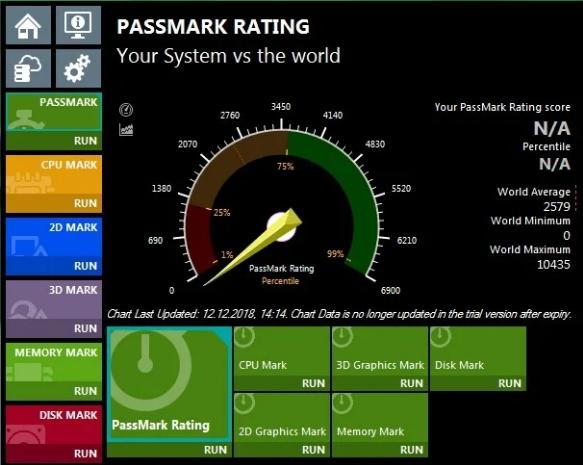The height and width of the screenshot is (465, 583).
Task: Click the 6900 gauge scale label
Action: click(390, 291)
